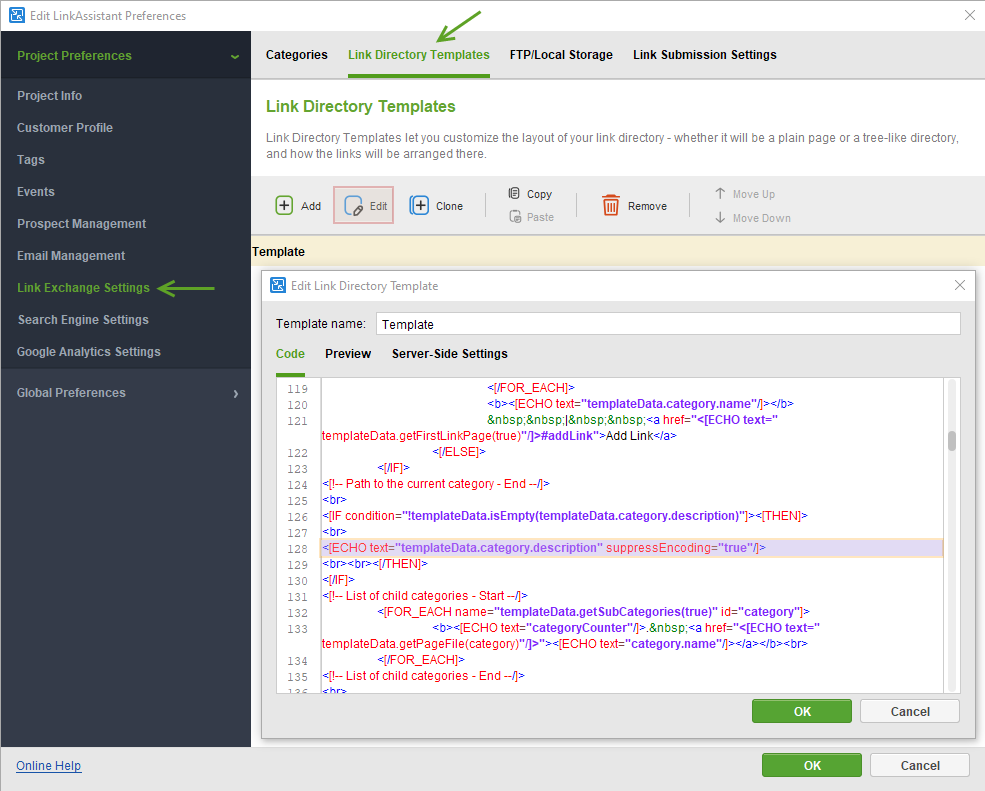Viewport: 985px width, 791px height.
Task: Click the Copy icon in toolbar
Action: [514, 193]
